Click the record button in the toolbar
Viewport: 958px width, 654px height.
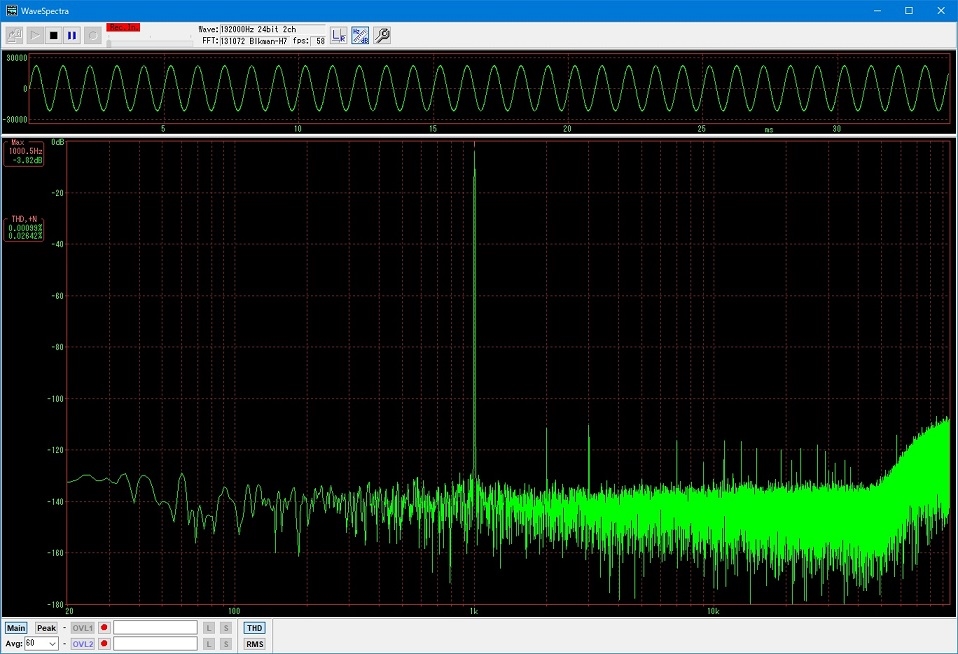click(x=92, y=35)
